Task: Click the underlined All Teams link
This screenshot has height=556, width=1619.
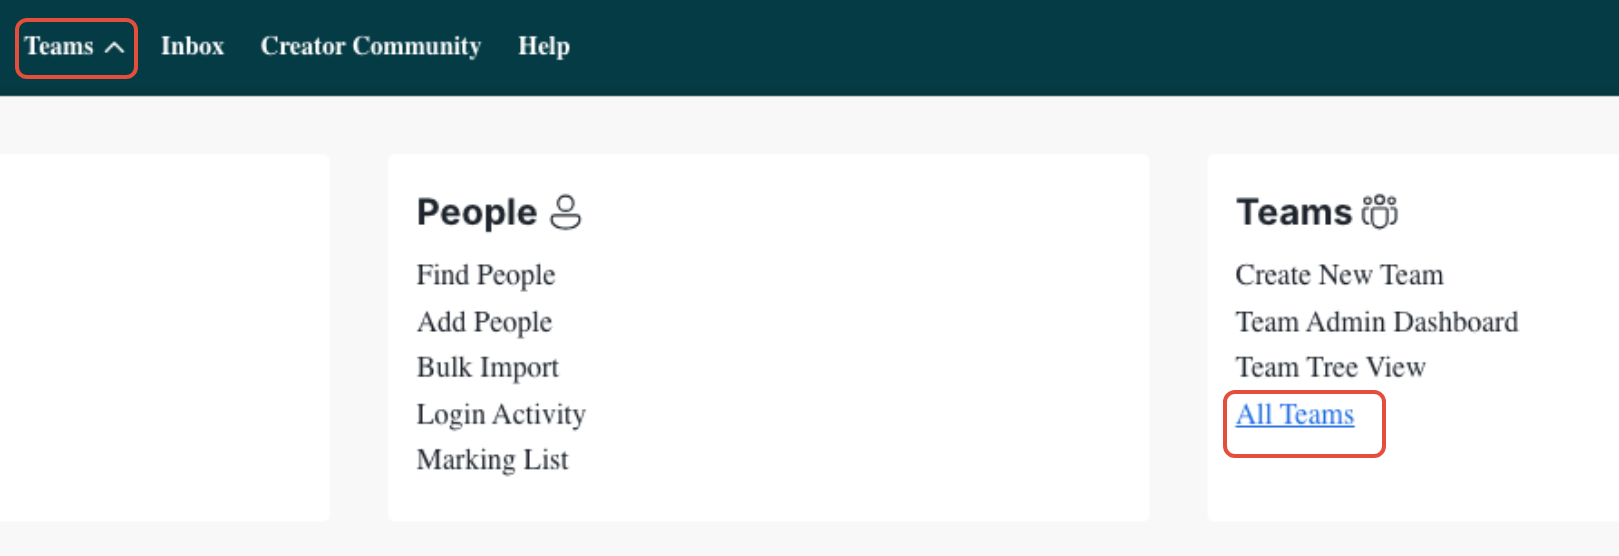Action: coord(1294,415)
